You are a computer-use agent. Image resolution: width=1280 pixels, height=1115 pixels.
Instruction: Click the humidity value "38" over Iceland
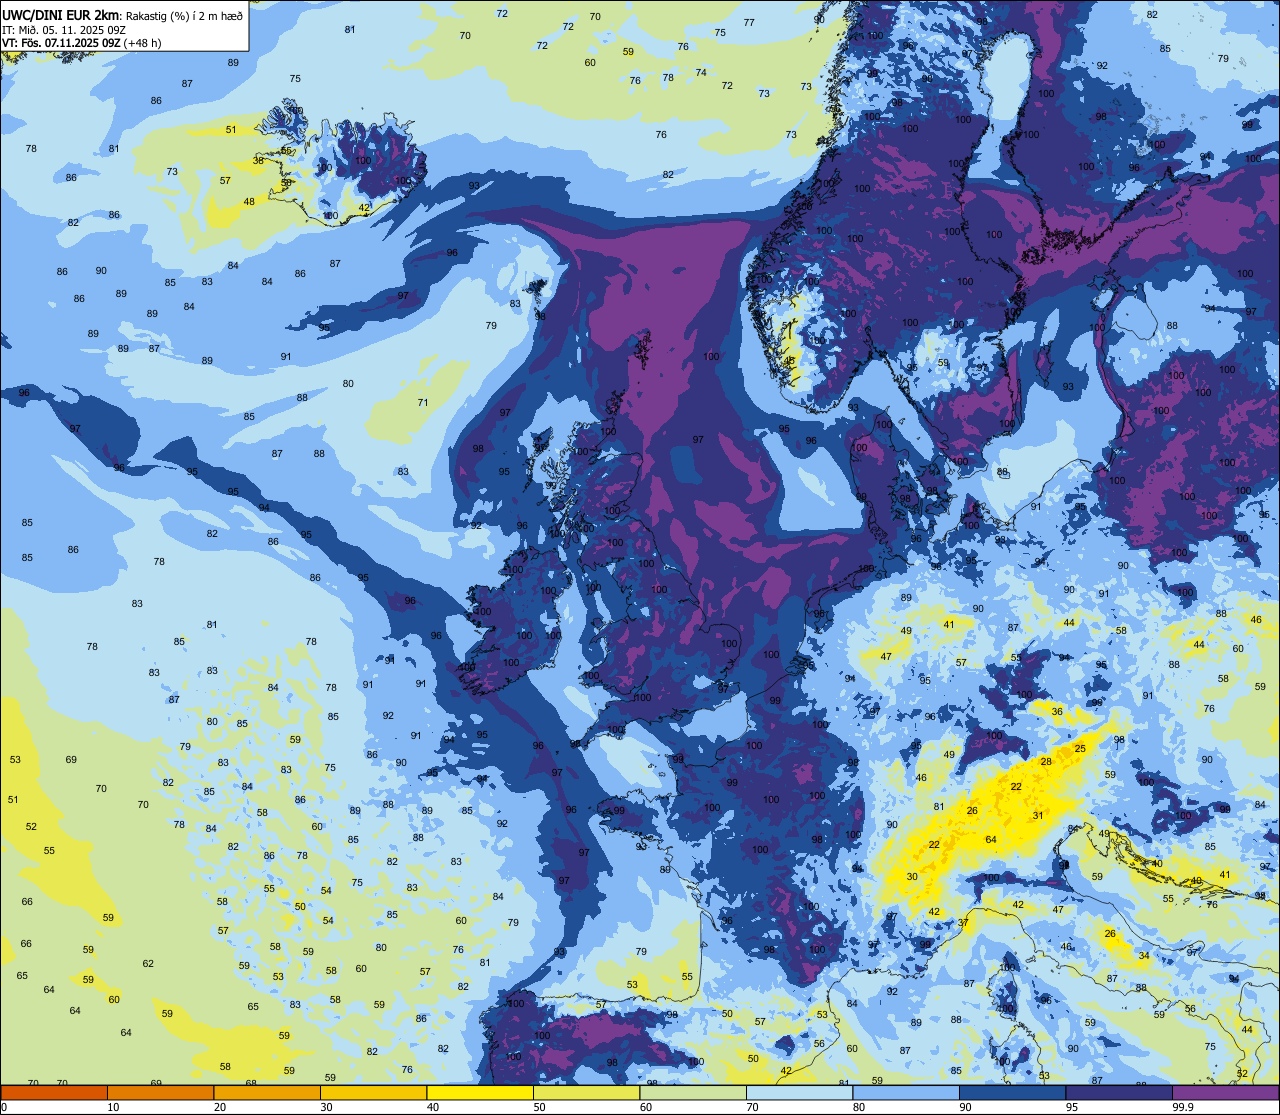[258, 161]
